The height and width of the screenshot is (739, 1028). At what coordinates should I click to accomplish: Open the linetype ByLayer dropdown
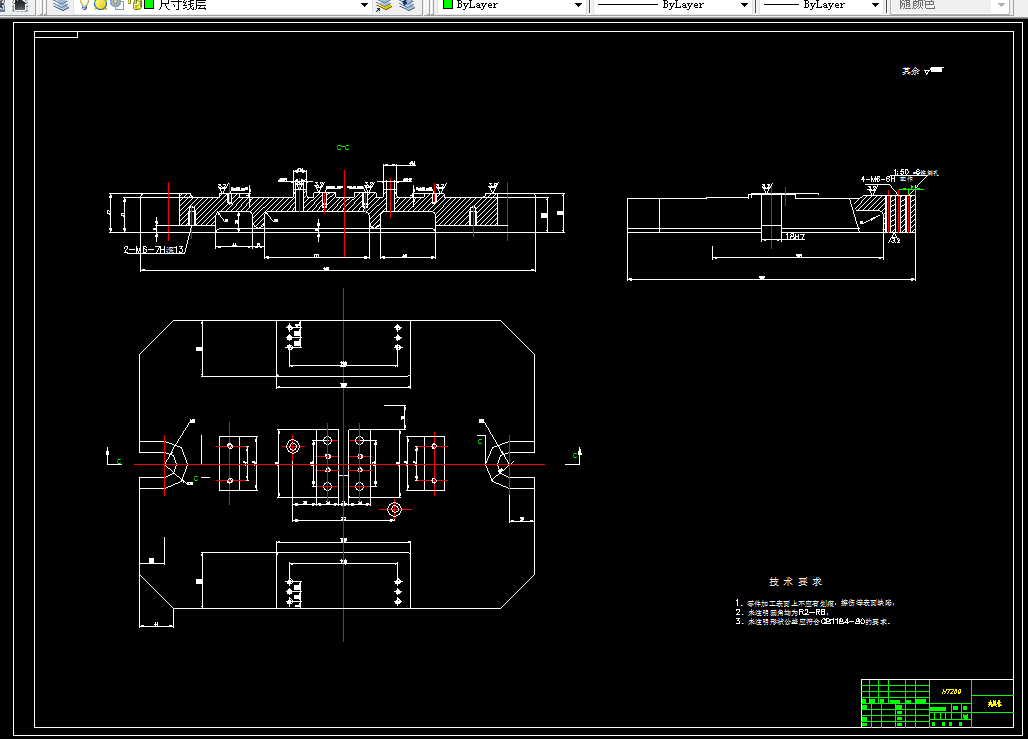673,5
